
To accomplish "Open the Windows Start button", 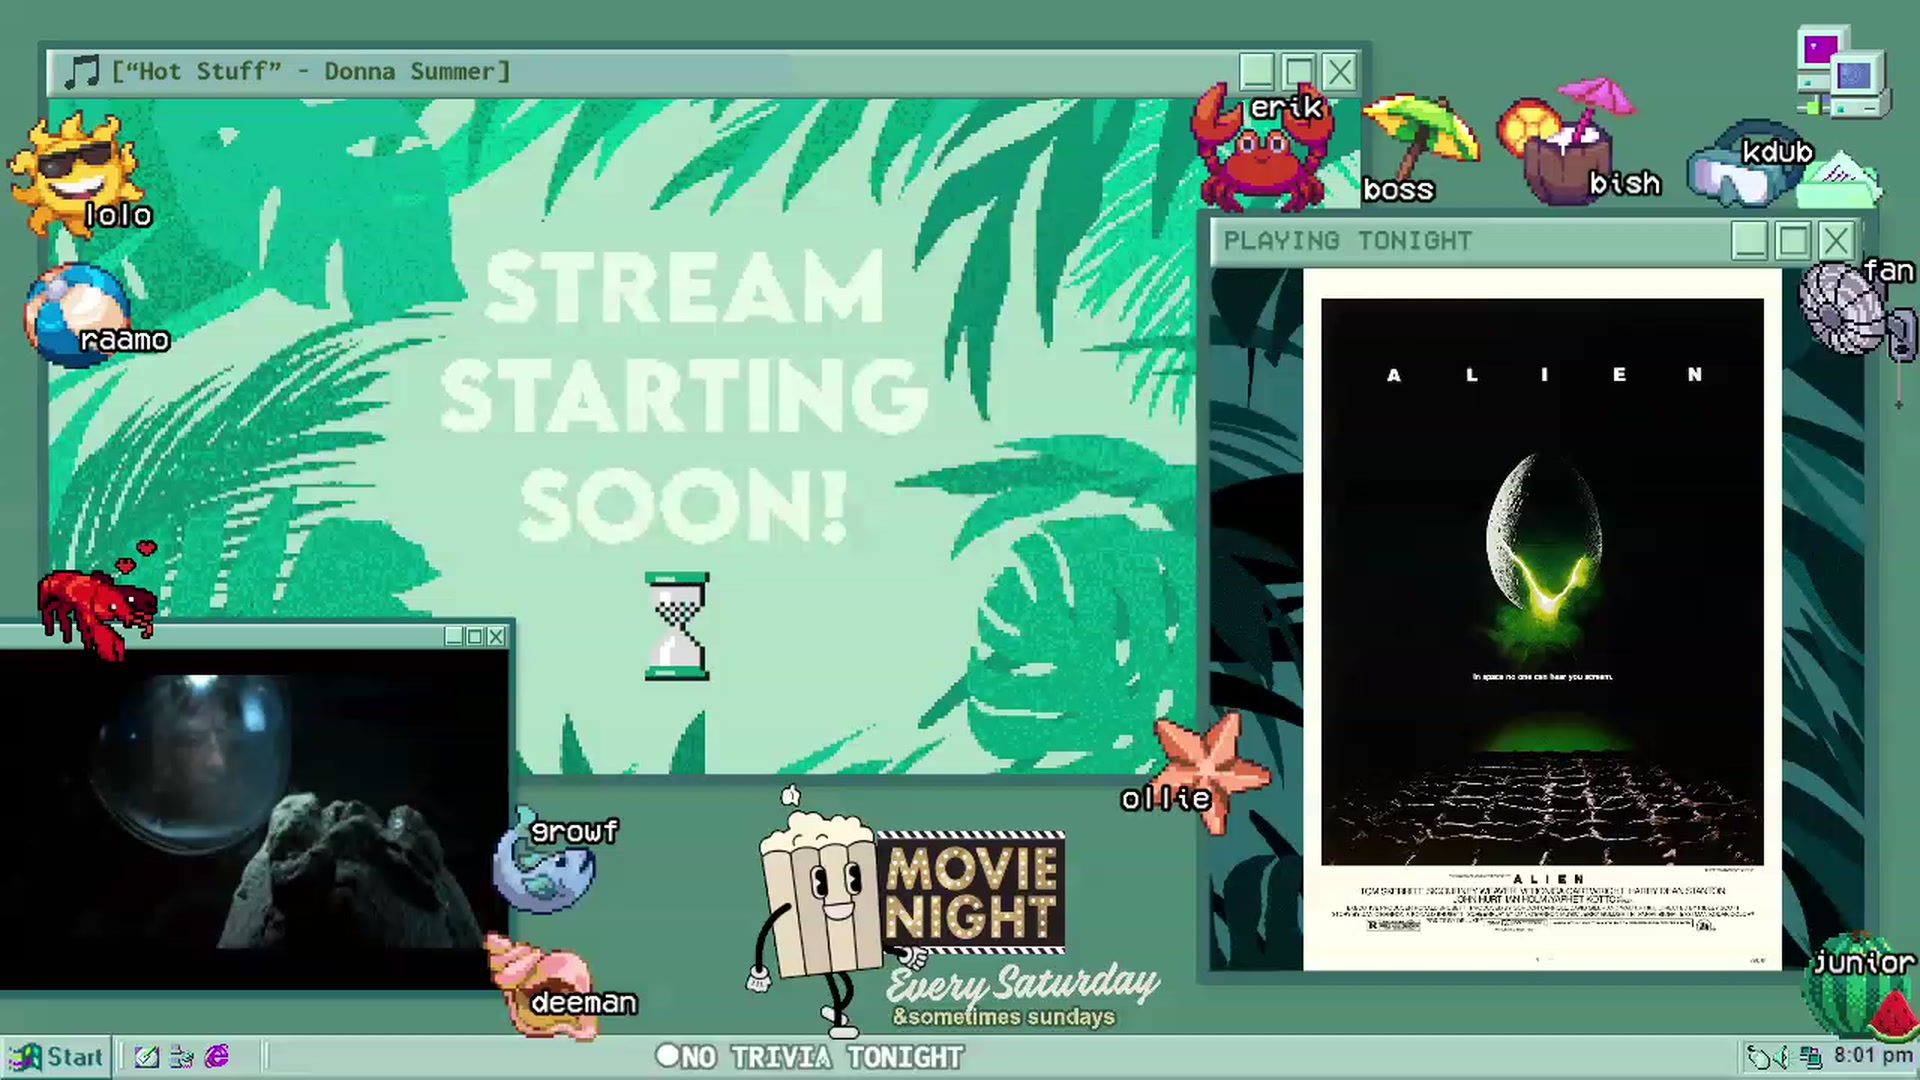I will pos(55,1056).
